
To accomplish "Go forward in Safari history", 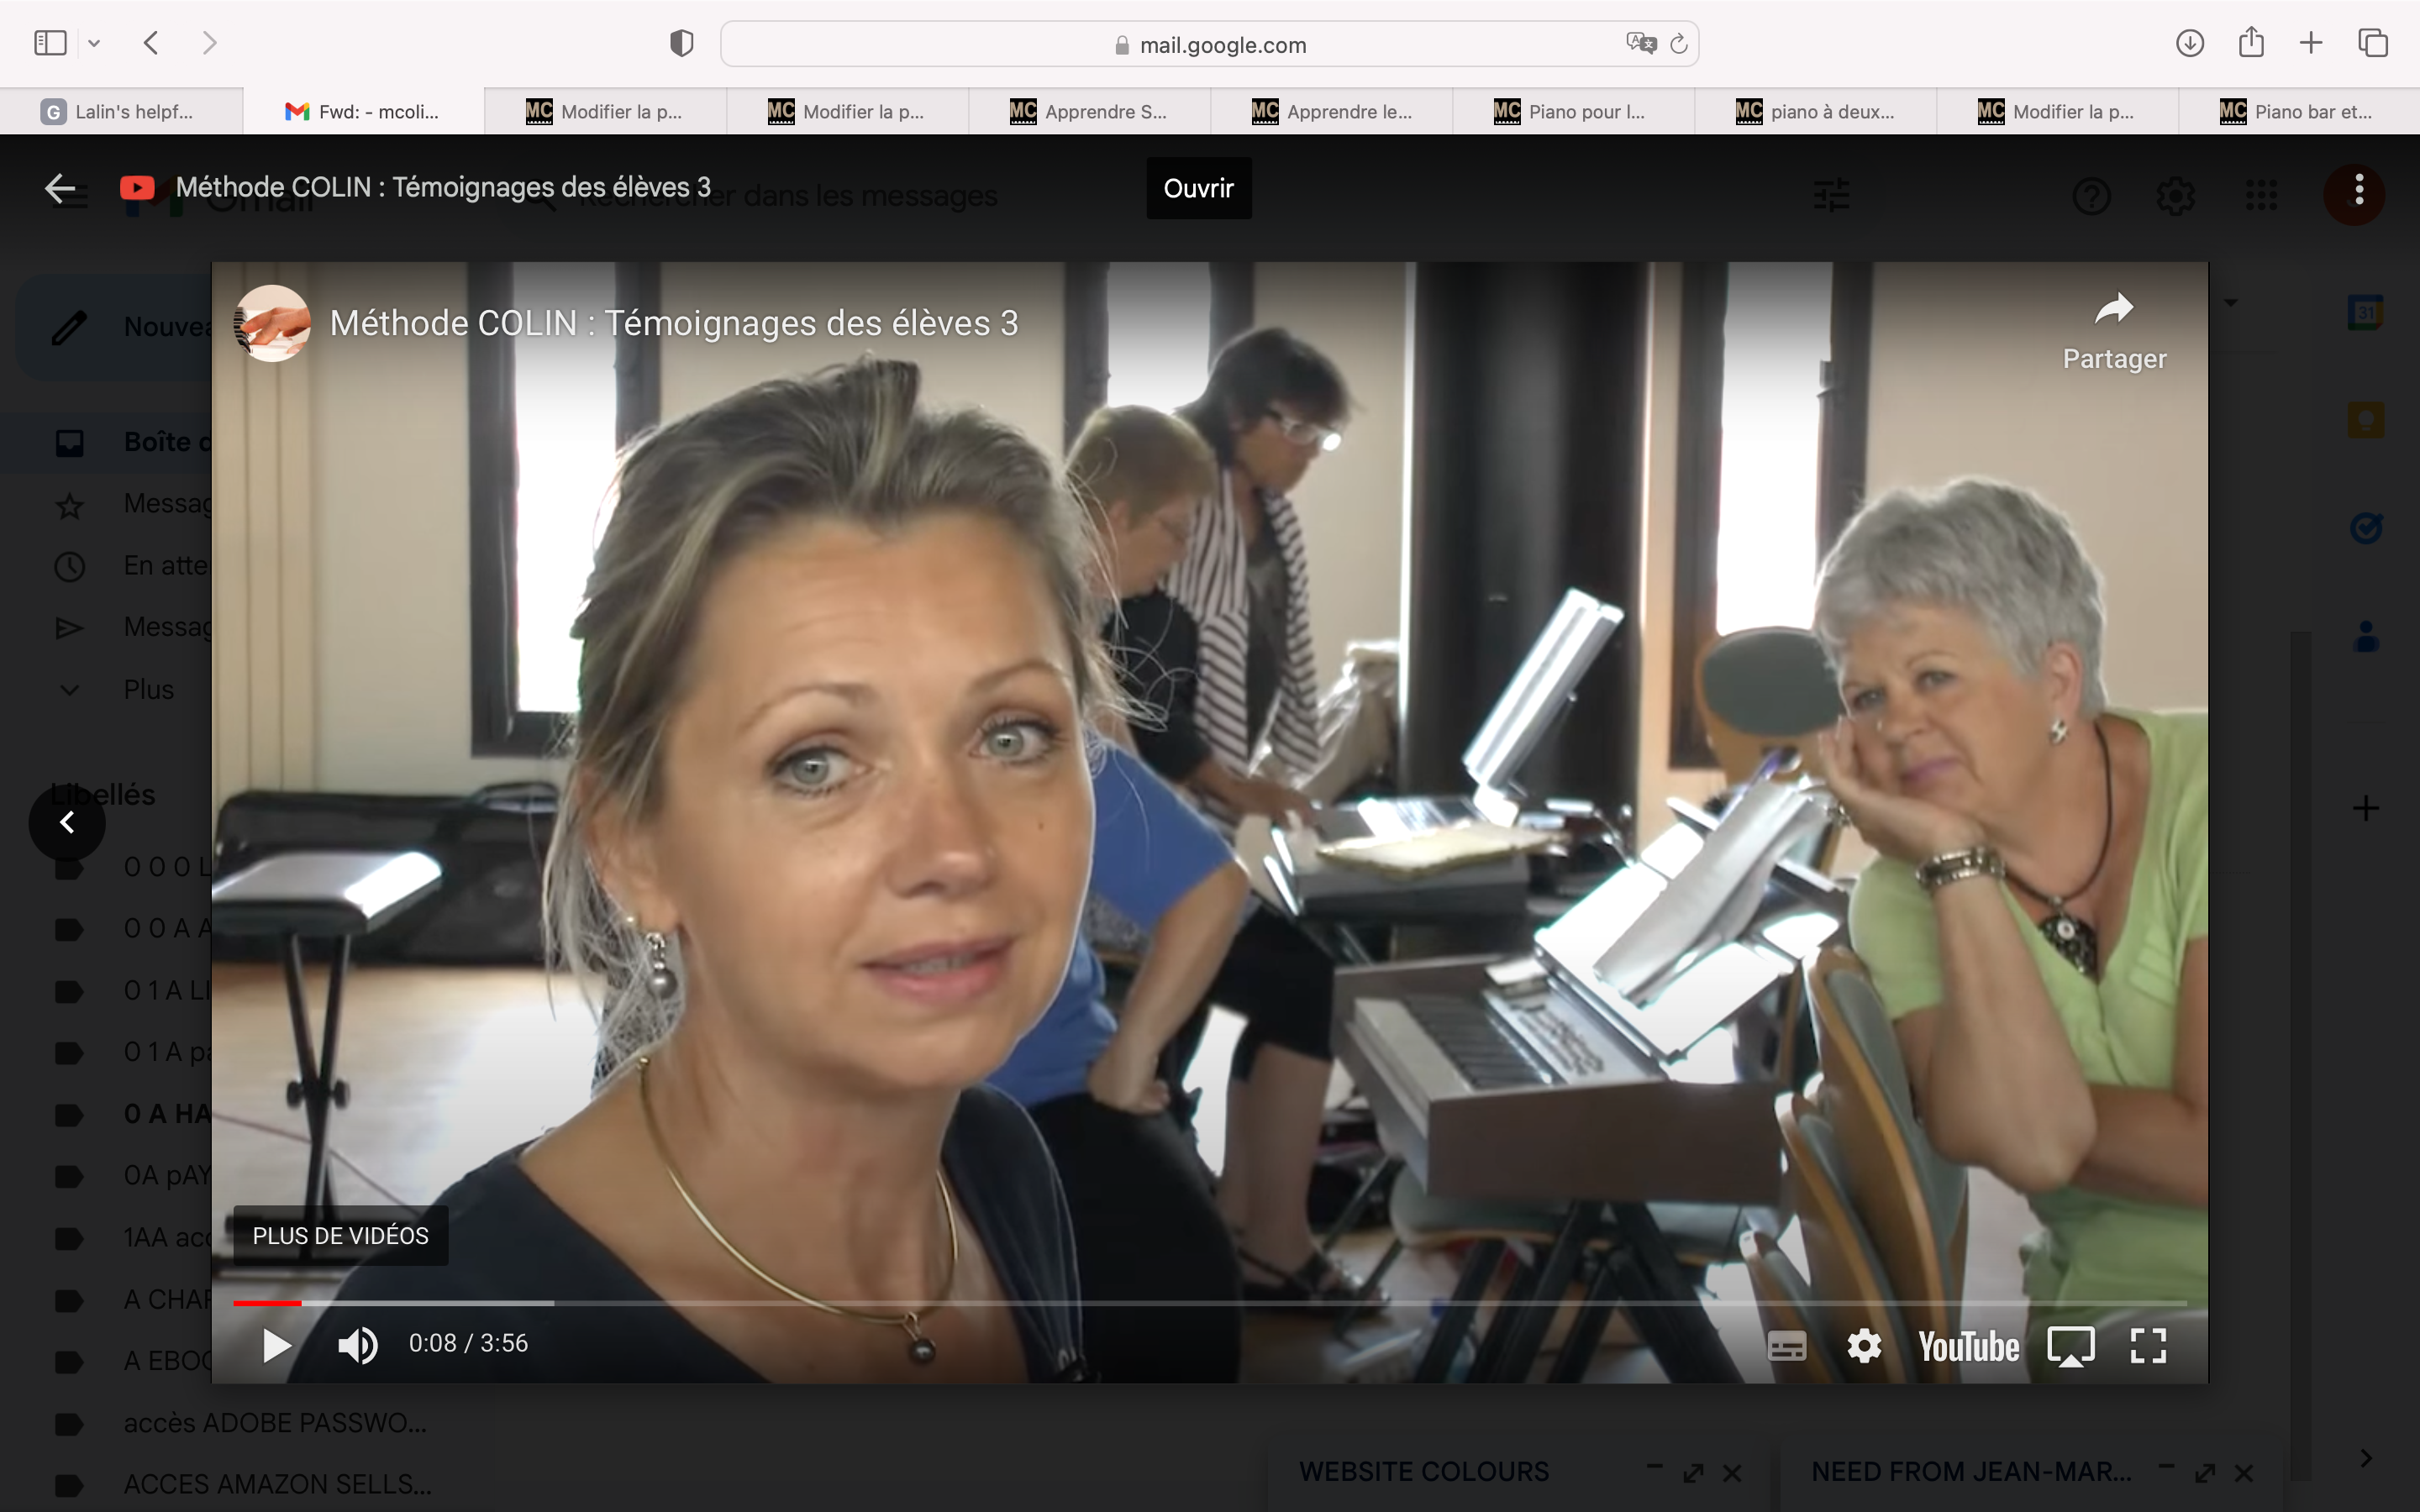I will (209, 43).
